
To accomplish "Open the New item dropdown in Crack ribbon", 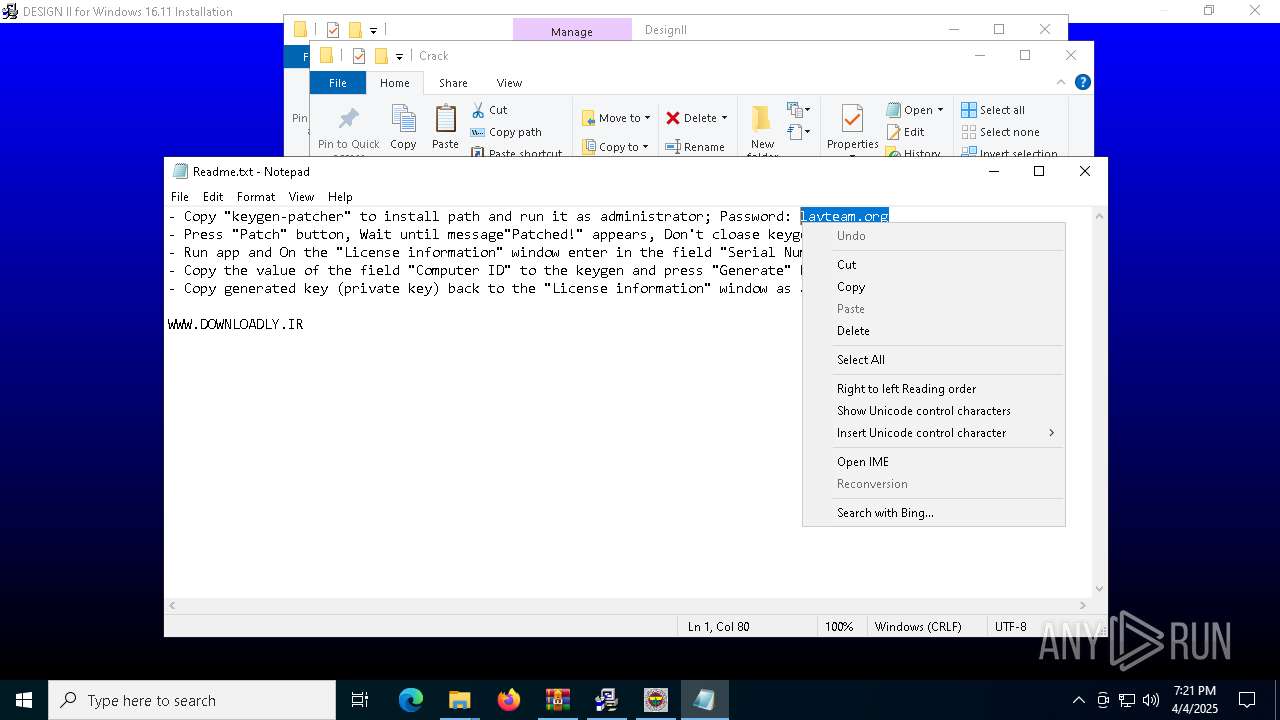I will (798, 110).
